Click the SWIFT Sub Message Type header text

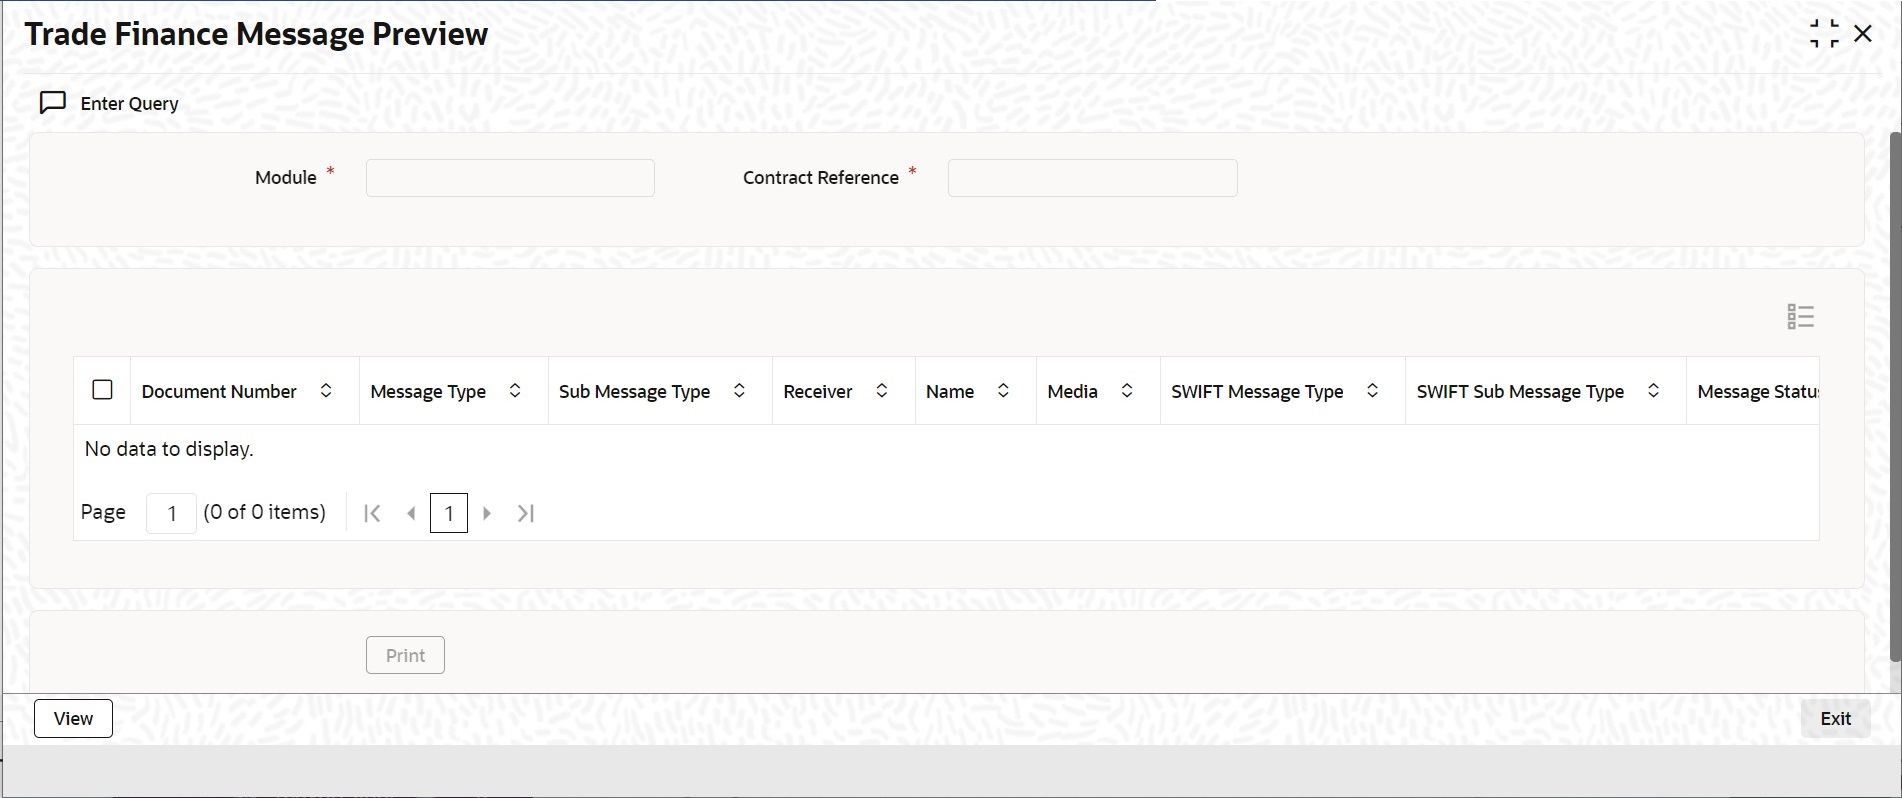click(x=1520, y=392)
